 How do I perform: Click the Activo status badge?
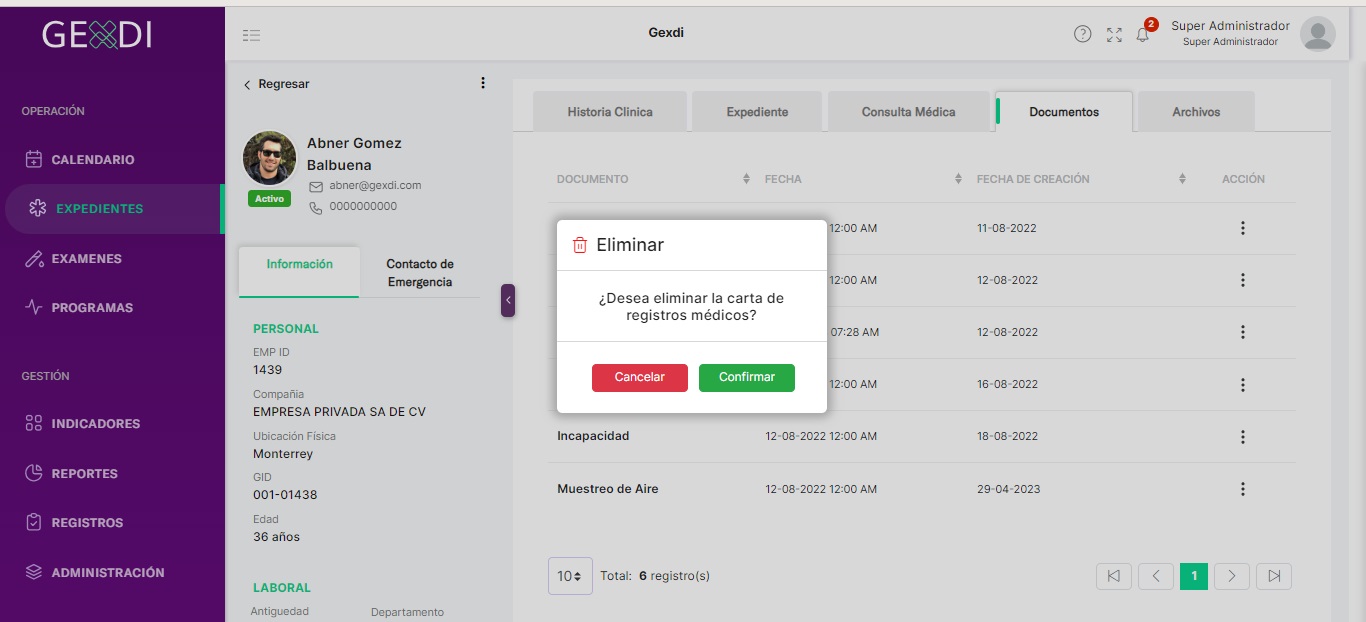pos(269,198)
